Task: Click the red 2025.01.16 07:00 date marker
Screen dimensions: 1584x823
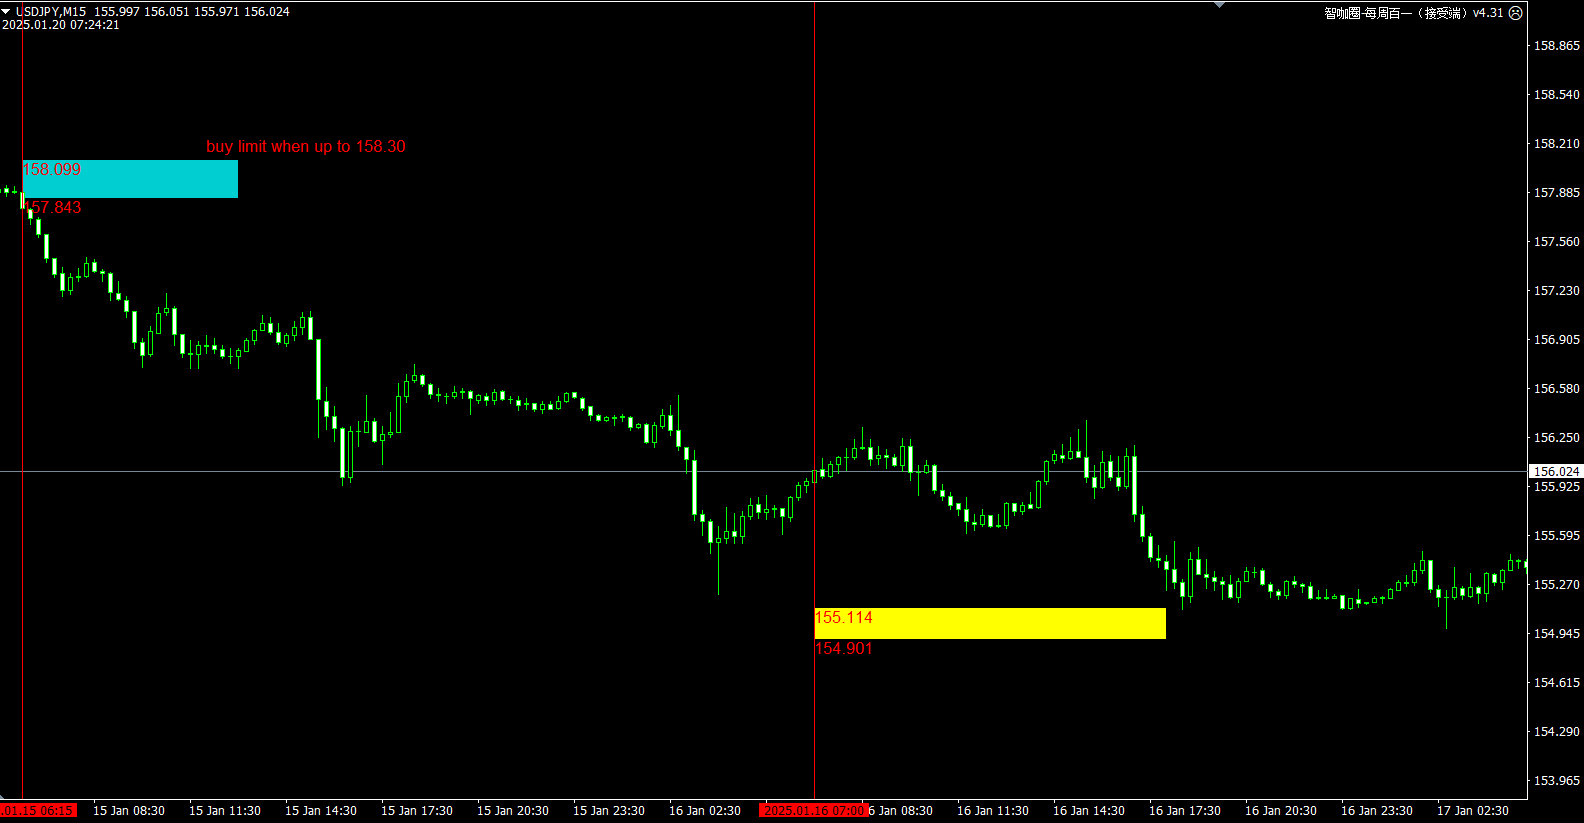Action: [x=813, y=811]
